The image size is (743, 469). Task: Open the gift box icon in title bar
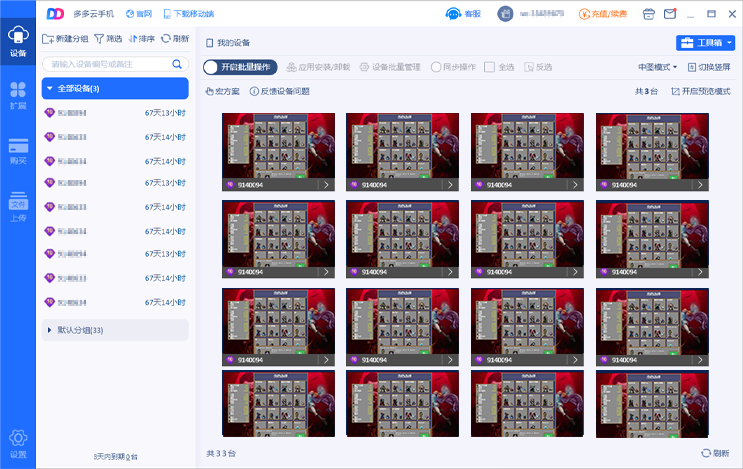pyautogui.click(x=649, y=14)
